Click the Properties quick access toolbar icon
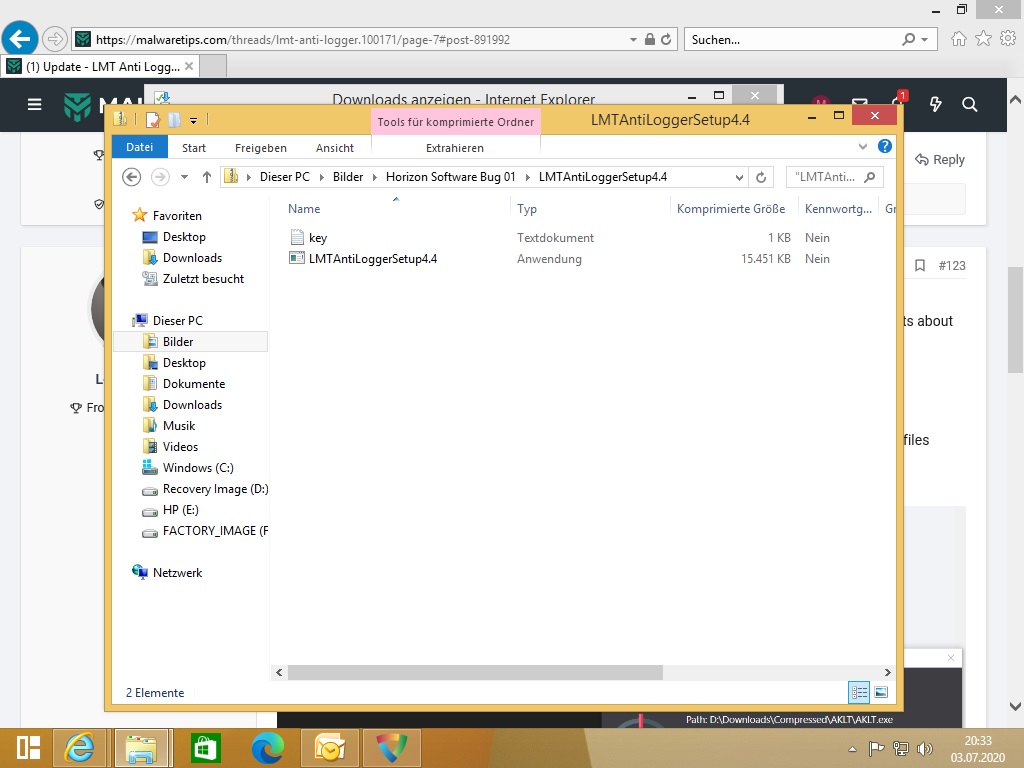 (x=153, y=120)
